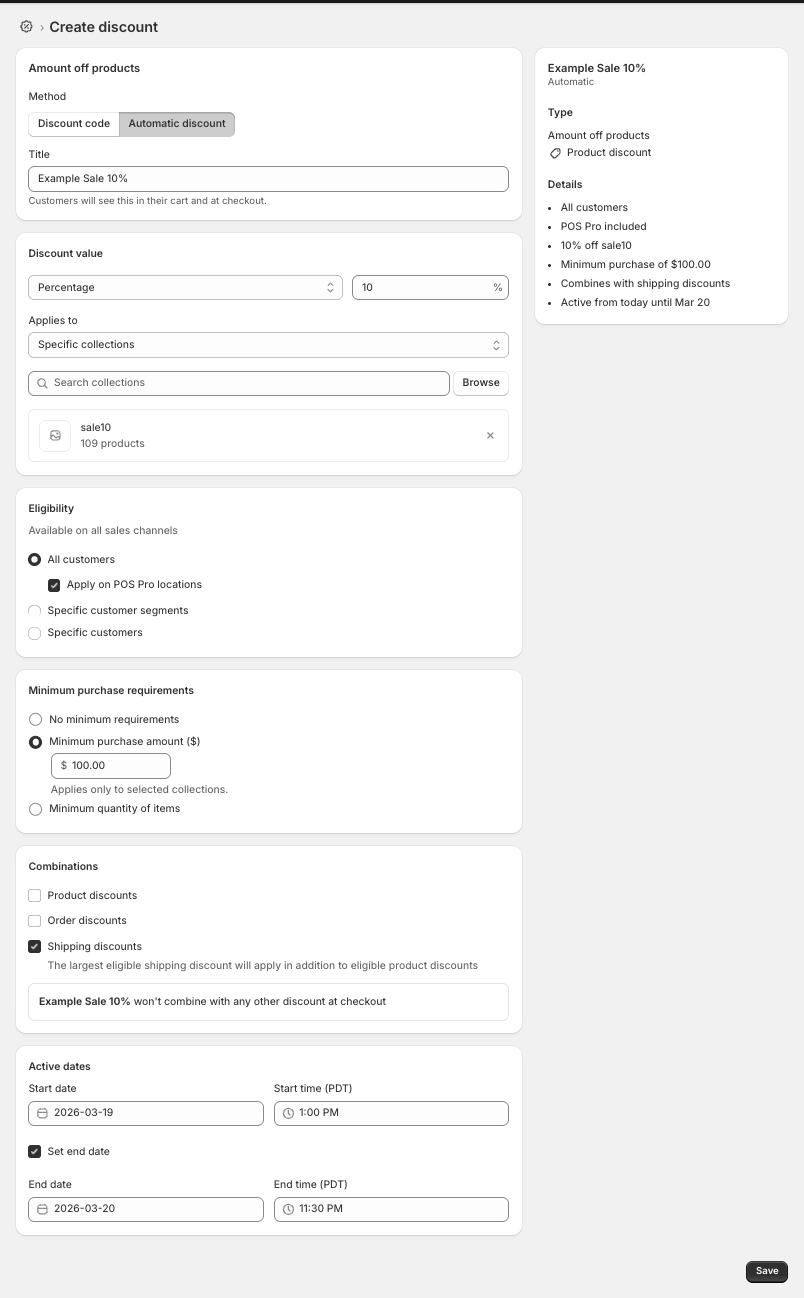Viewport: 804px width, 1298px height.
Task: Save the discount
Action: pos(766,1271)
